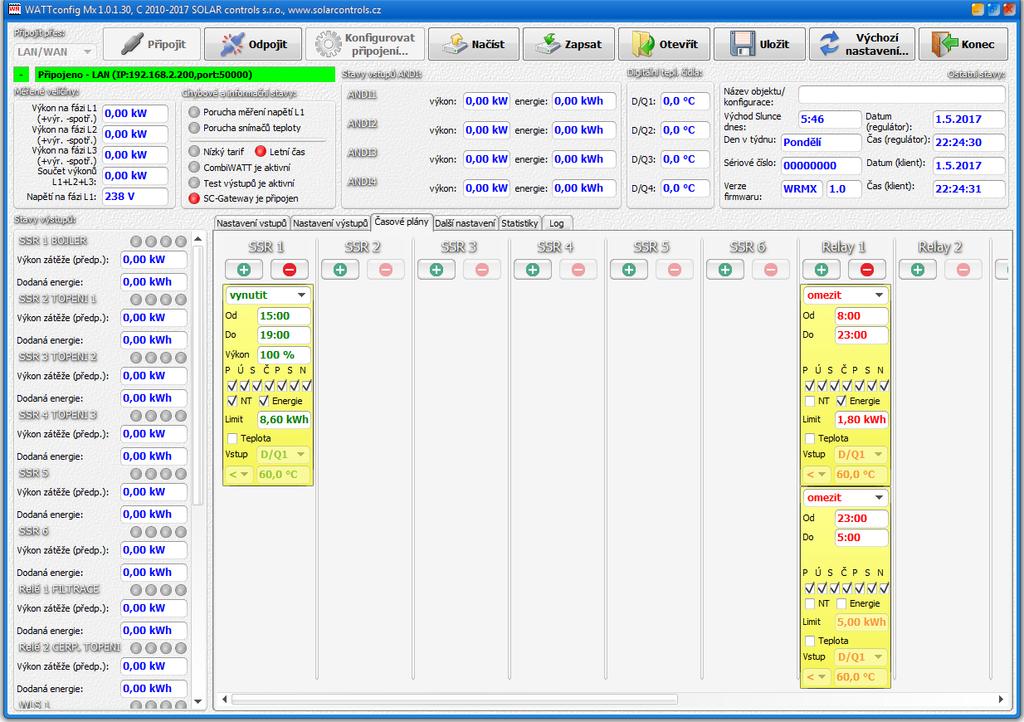Click Výkon 100 % field in SSR 1
The height and width of the screenshot is (722, 1024).
pyautogui.click(x=283, y=354)
